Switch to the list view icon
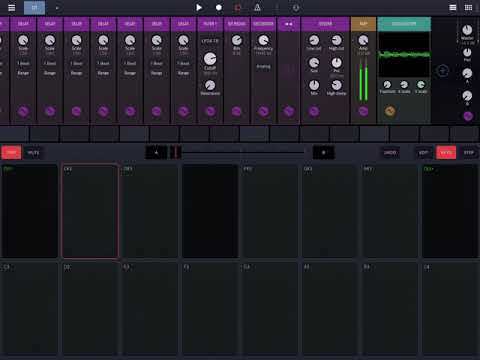The image size is (480, 360). click(x=453, y=7)
